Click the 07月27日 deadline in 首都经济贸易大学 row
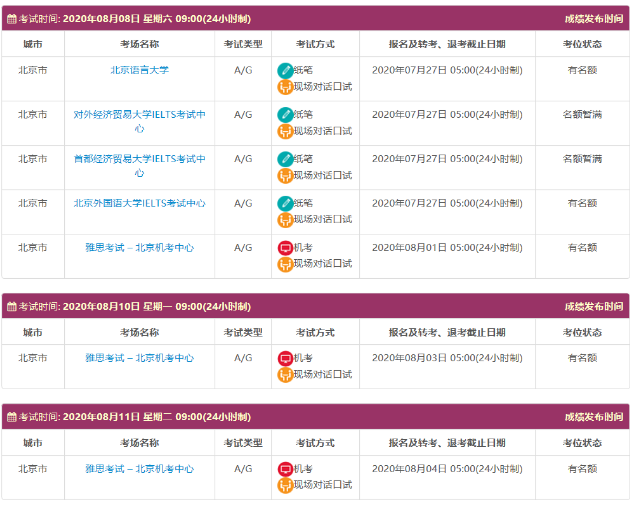The height and width of the screenshot is (505, 636). (x=447, y=159)
